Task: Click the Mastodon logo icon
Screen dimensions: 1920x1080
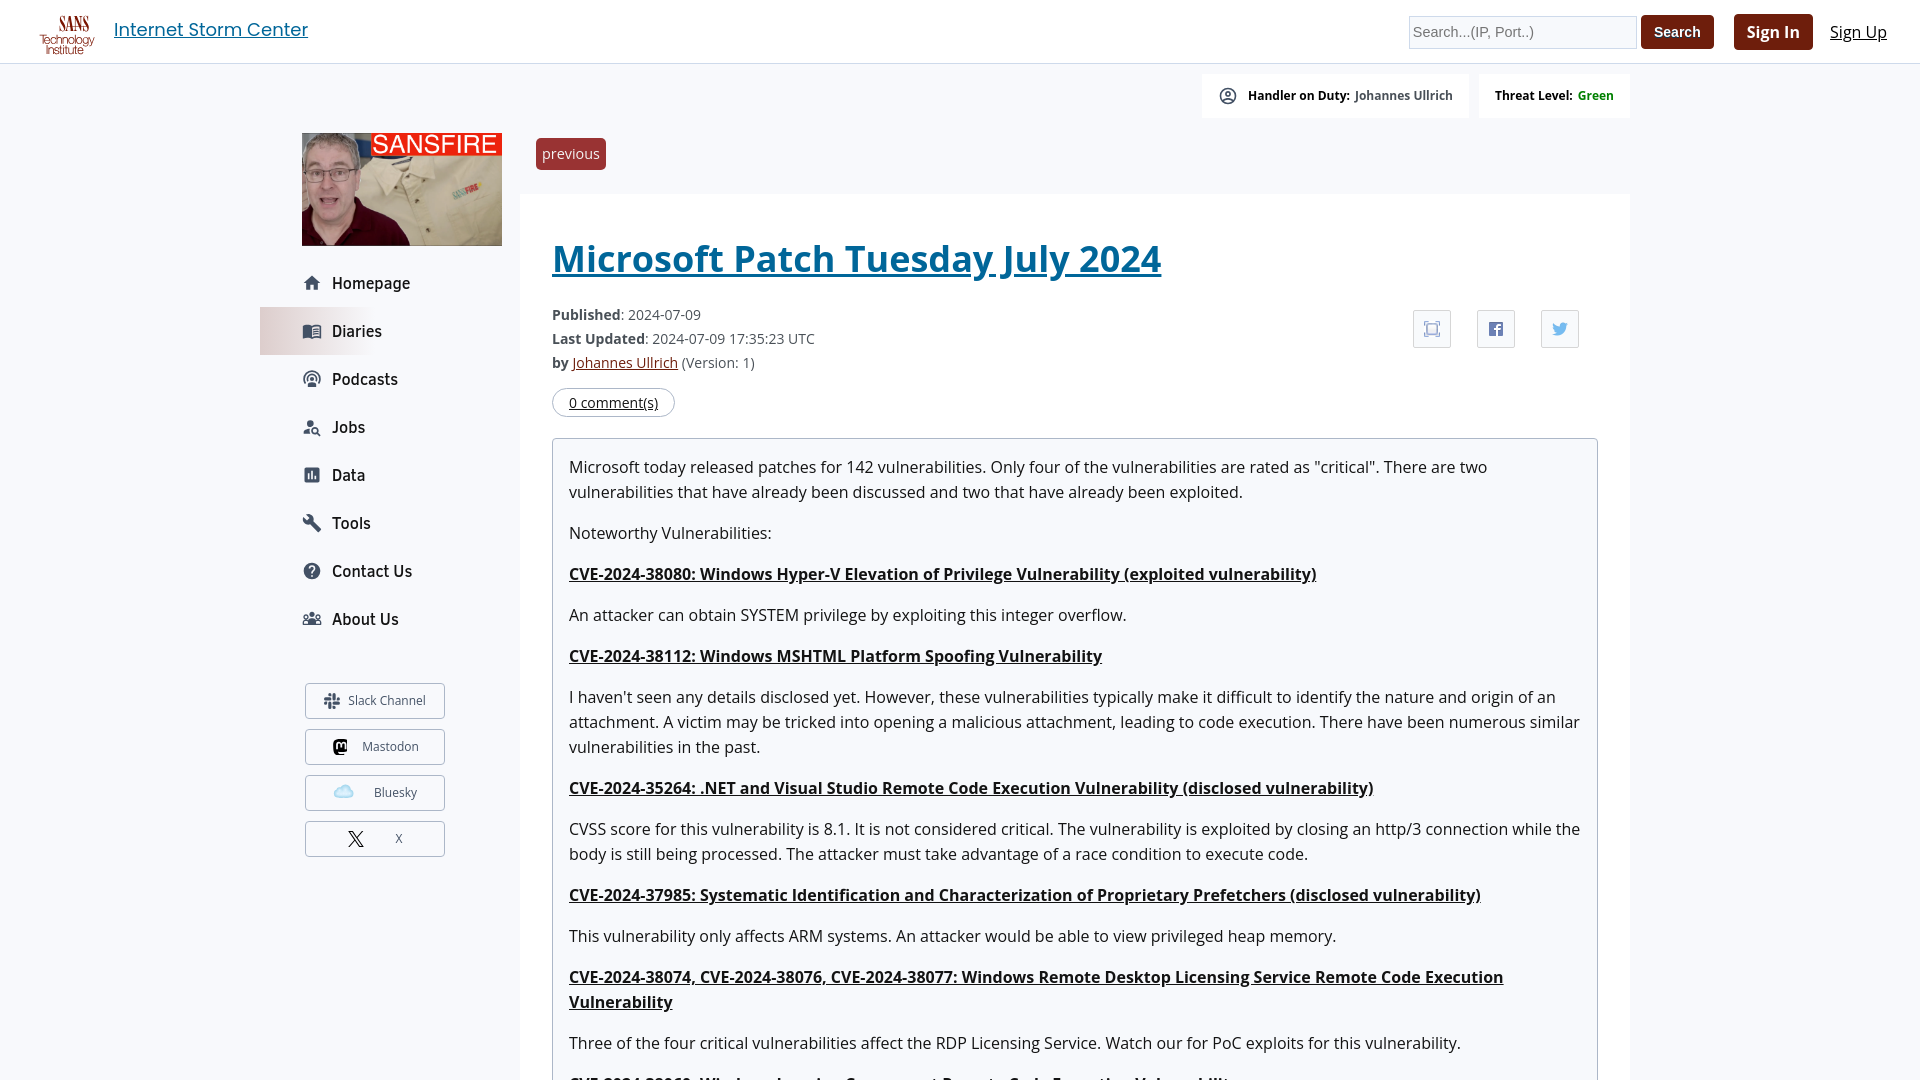Action: [340, 747]
